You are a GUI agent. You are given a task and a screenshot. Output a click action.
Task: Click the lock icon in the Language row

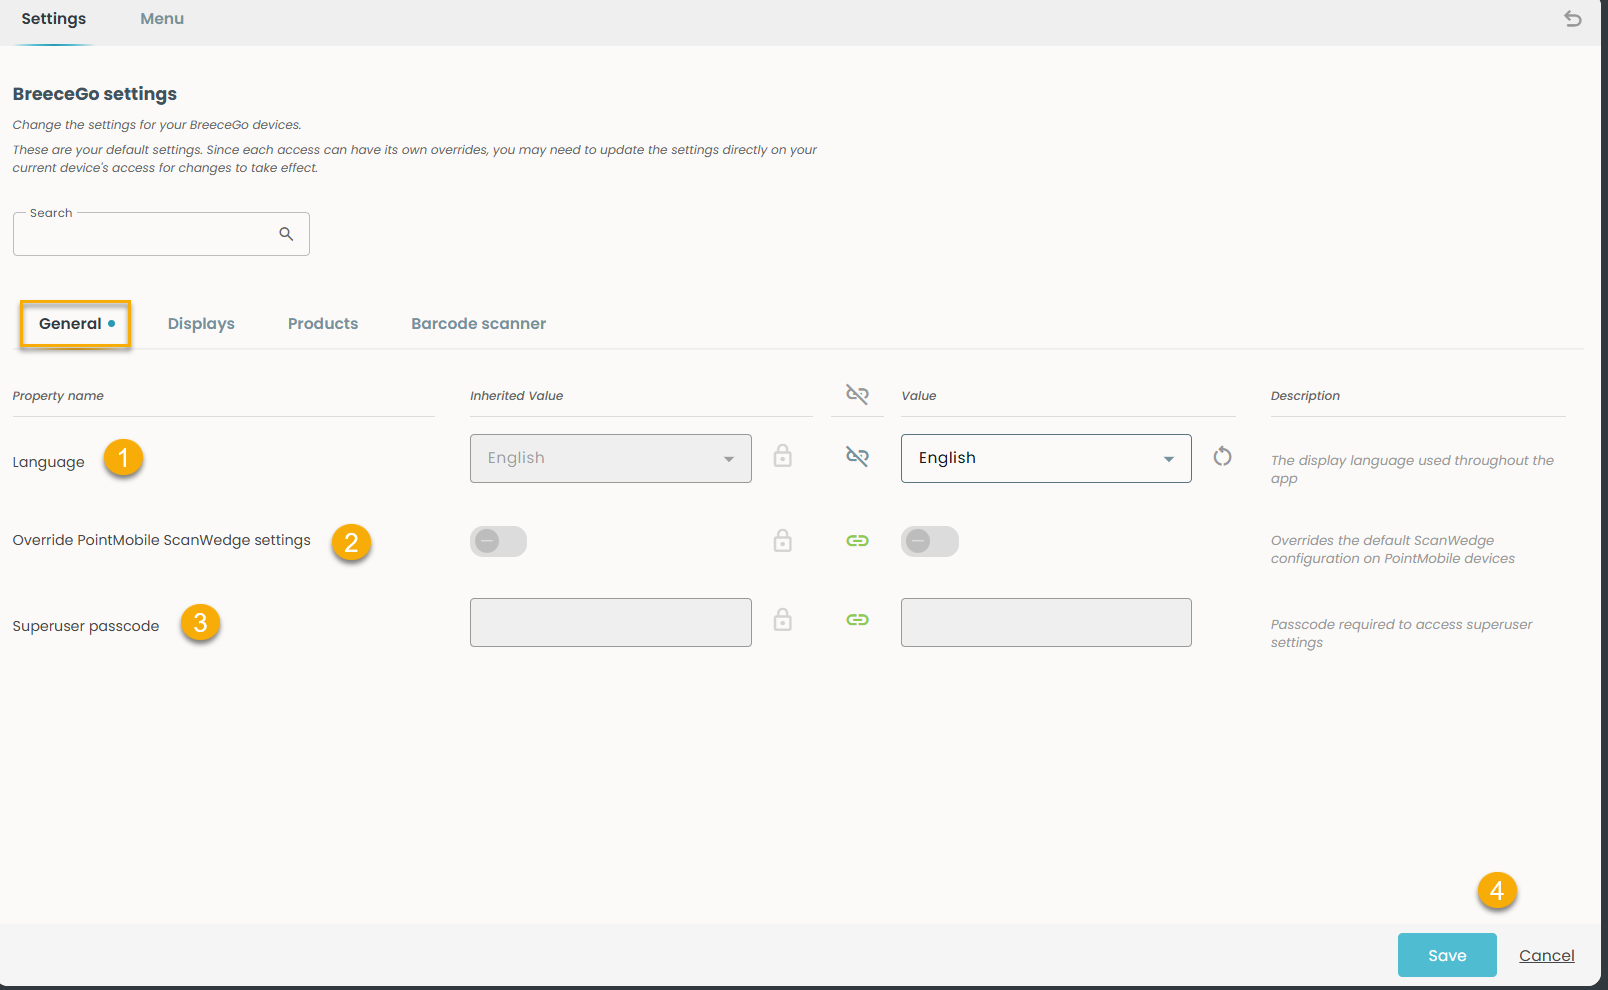(783, 456)
